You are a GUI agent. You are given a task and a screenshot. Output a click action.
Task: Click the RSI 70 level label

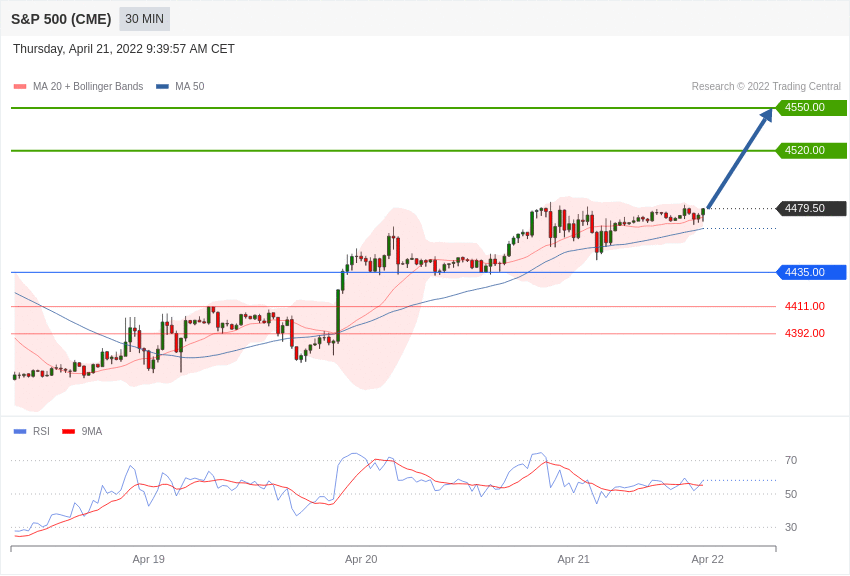point(791,460)
